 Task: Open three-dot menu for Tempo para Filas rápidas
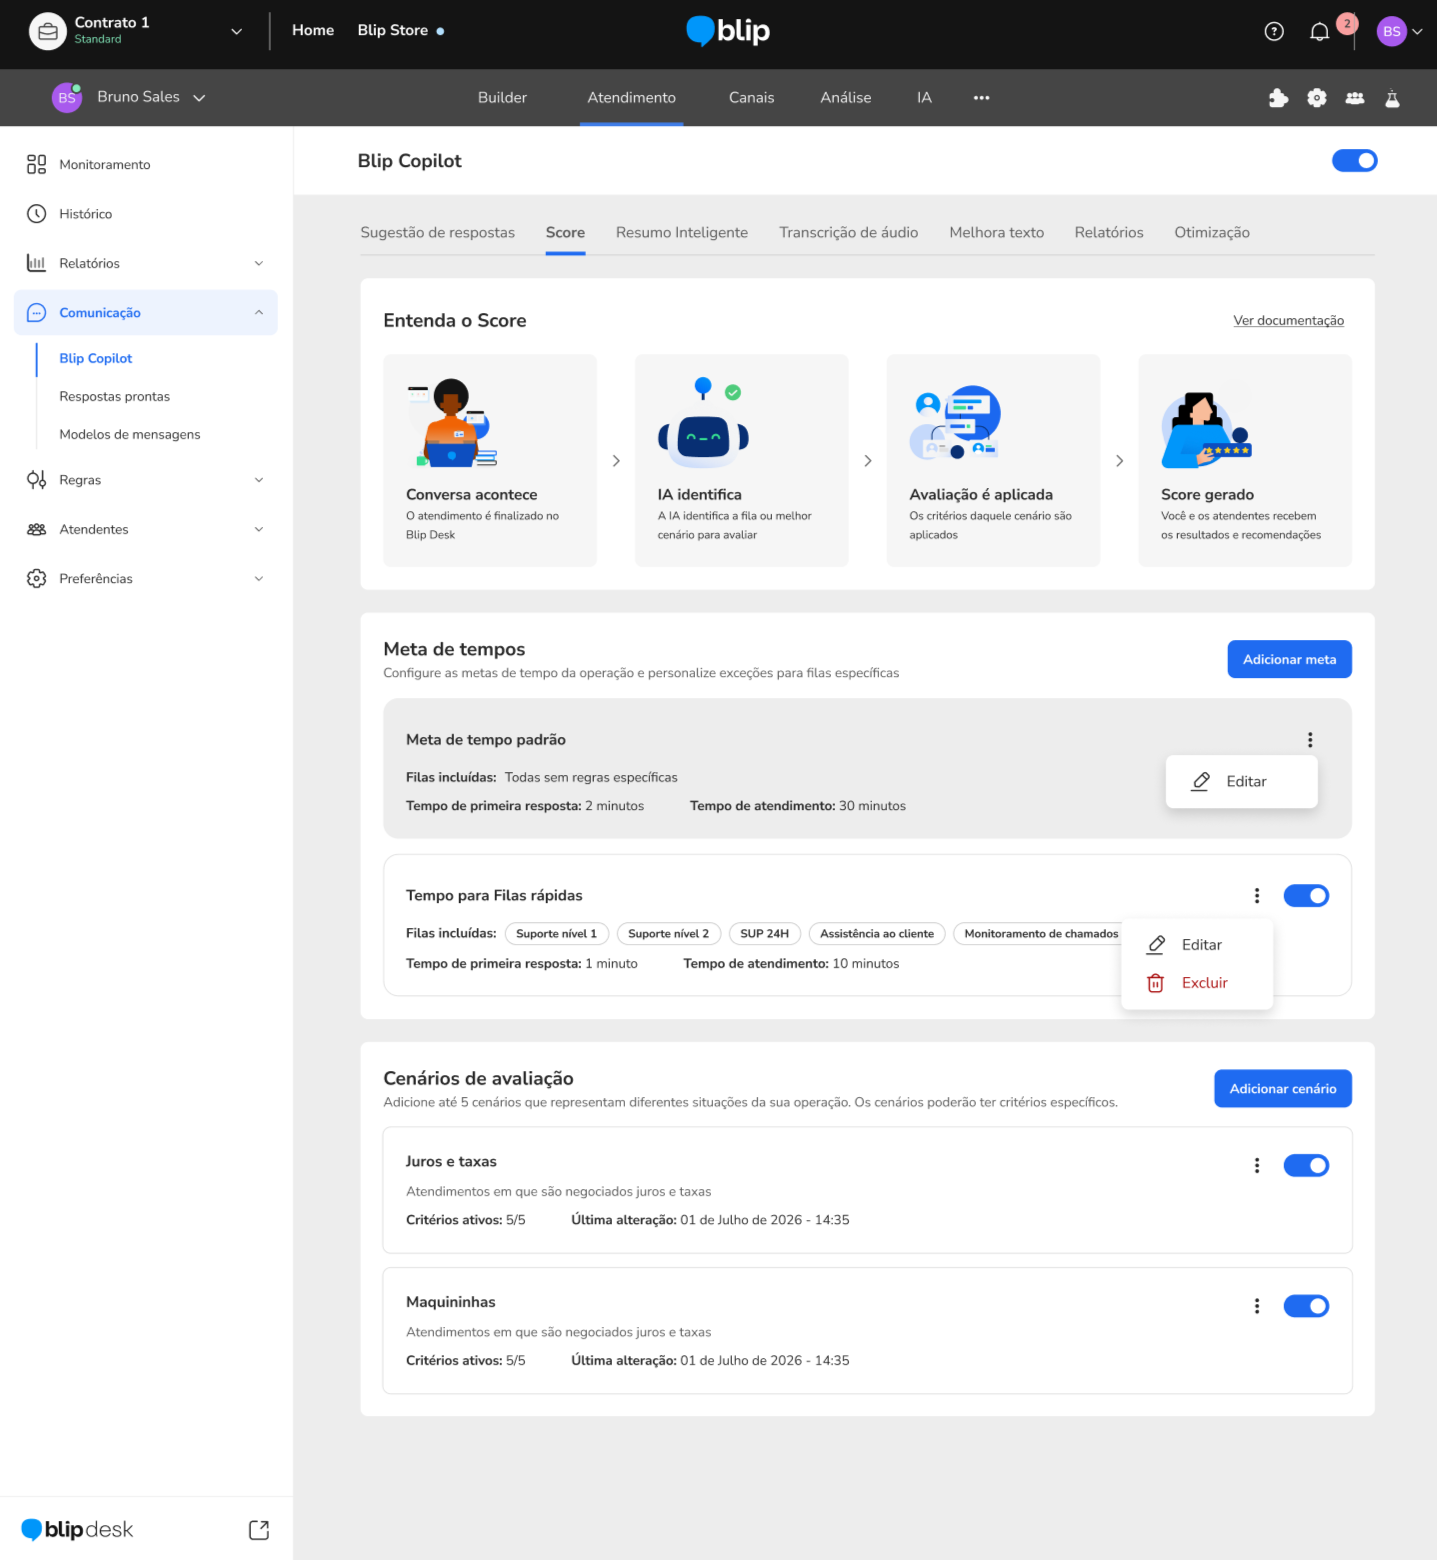point(1257,896)
